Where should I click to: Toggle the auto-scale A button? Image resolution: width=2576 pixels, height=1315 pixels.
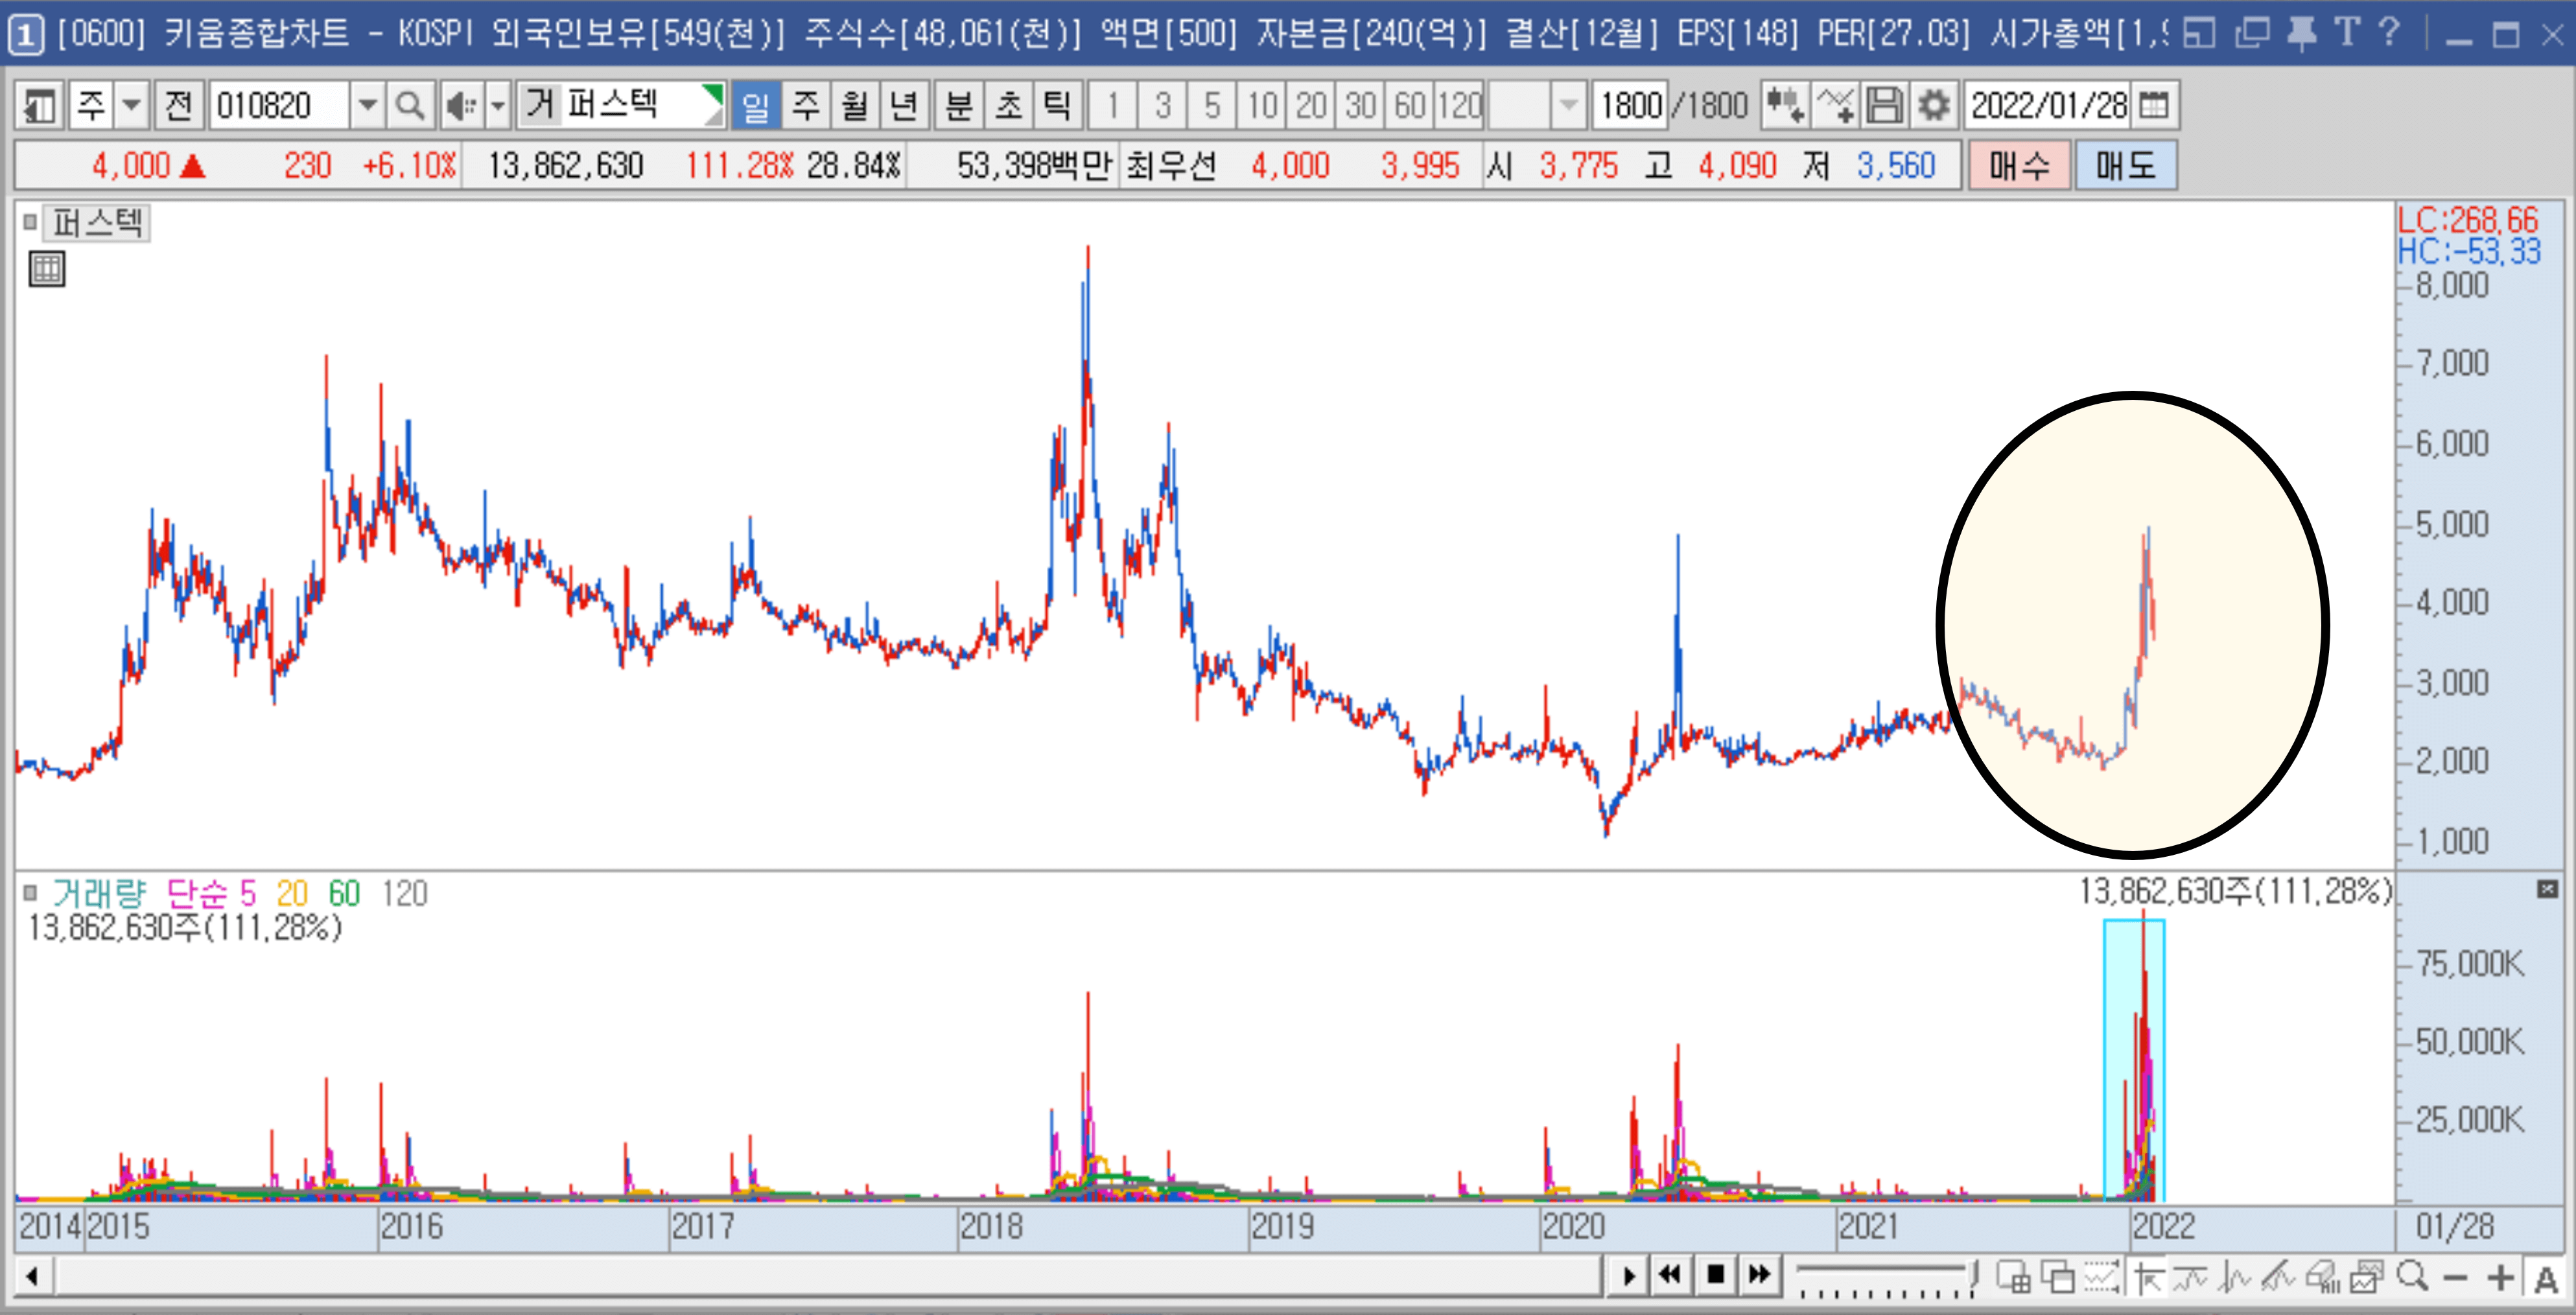coord(2545,1278)
